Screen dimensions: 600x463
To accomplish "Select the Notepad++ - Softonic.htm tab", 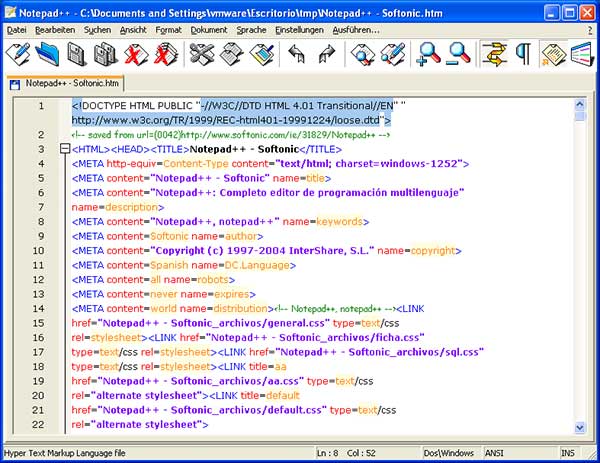I will click(65, 83).
